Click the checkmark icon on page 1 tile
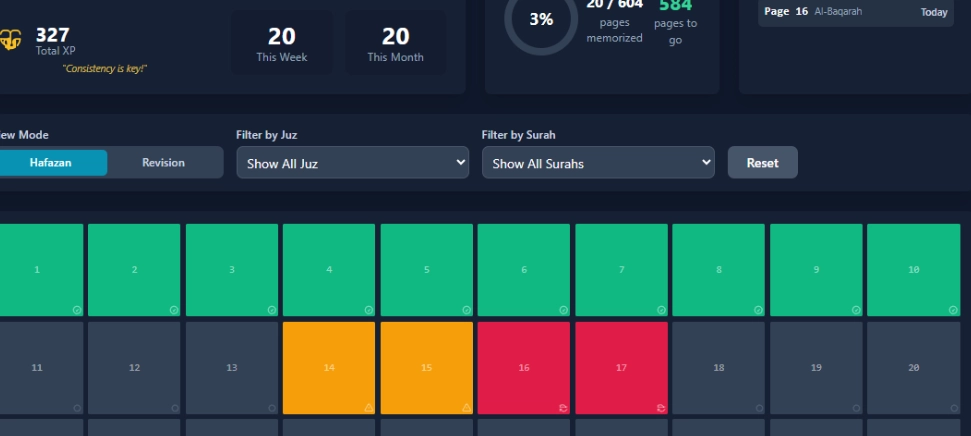The height and width of the screenshot is (436, 971). coord(77,310)
